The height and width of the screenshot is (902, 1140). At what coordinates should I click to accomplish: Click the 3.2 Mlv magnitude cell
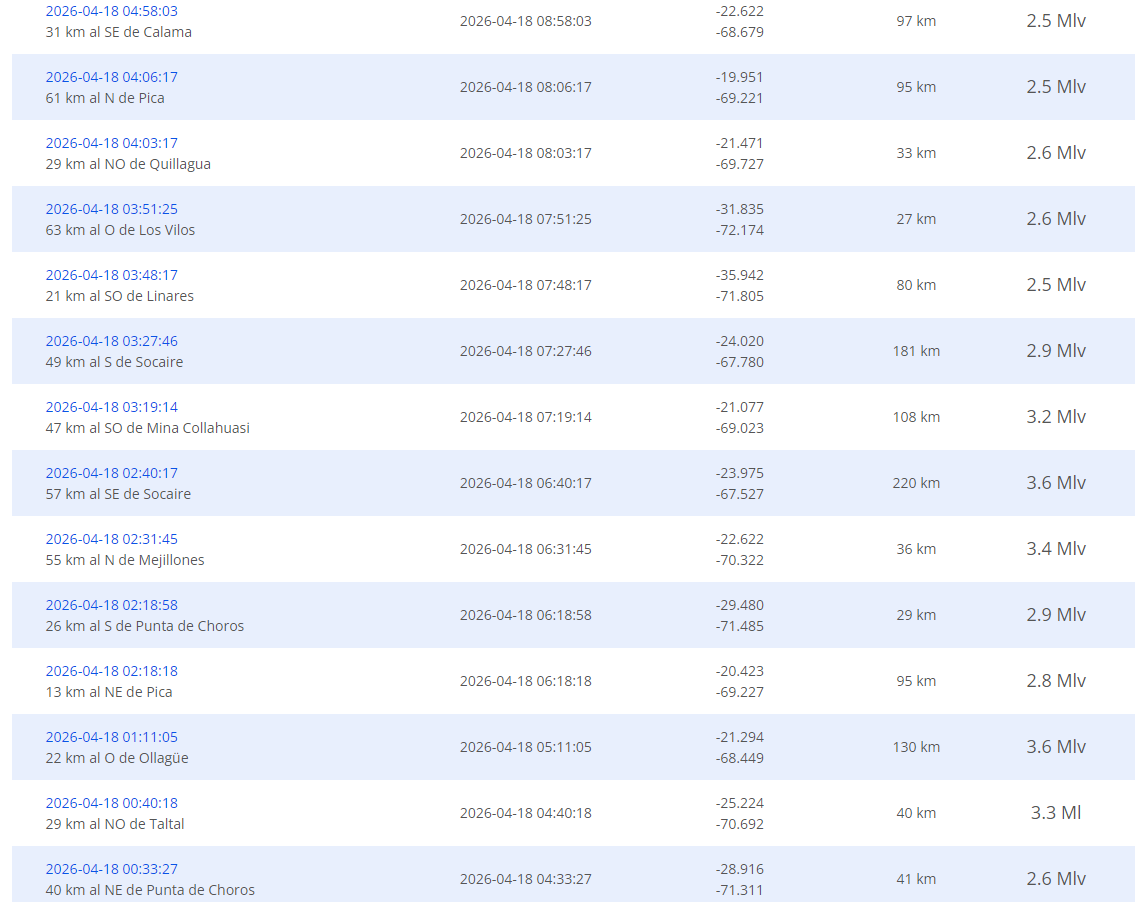click(x=1055, y=417)
